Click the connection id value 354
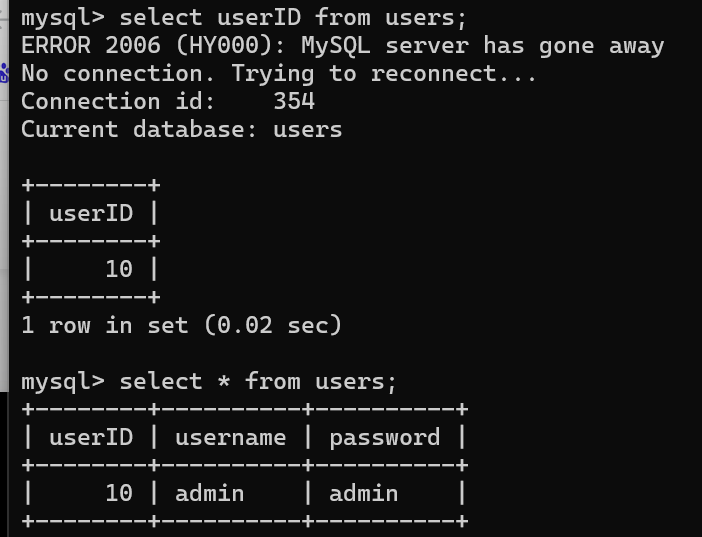Viewport: 702px width, 537px height. (x=294, y=102)
